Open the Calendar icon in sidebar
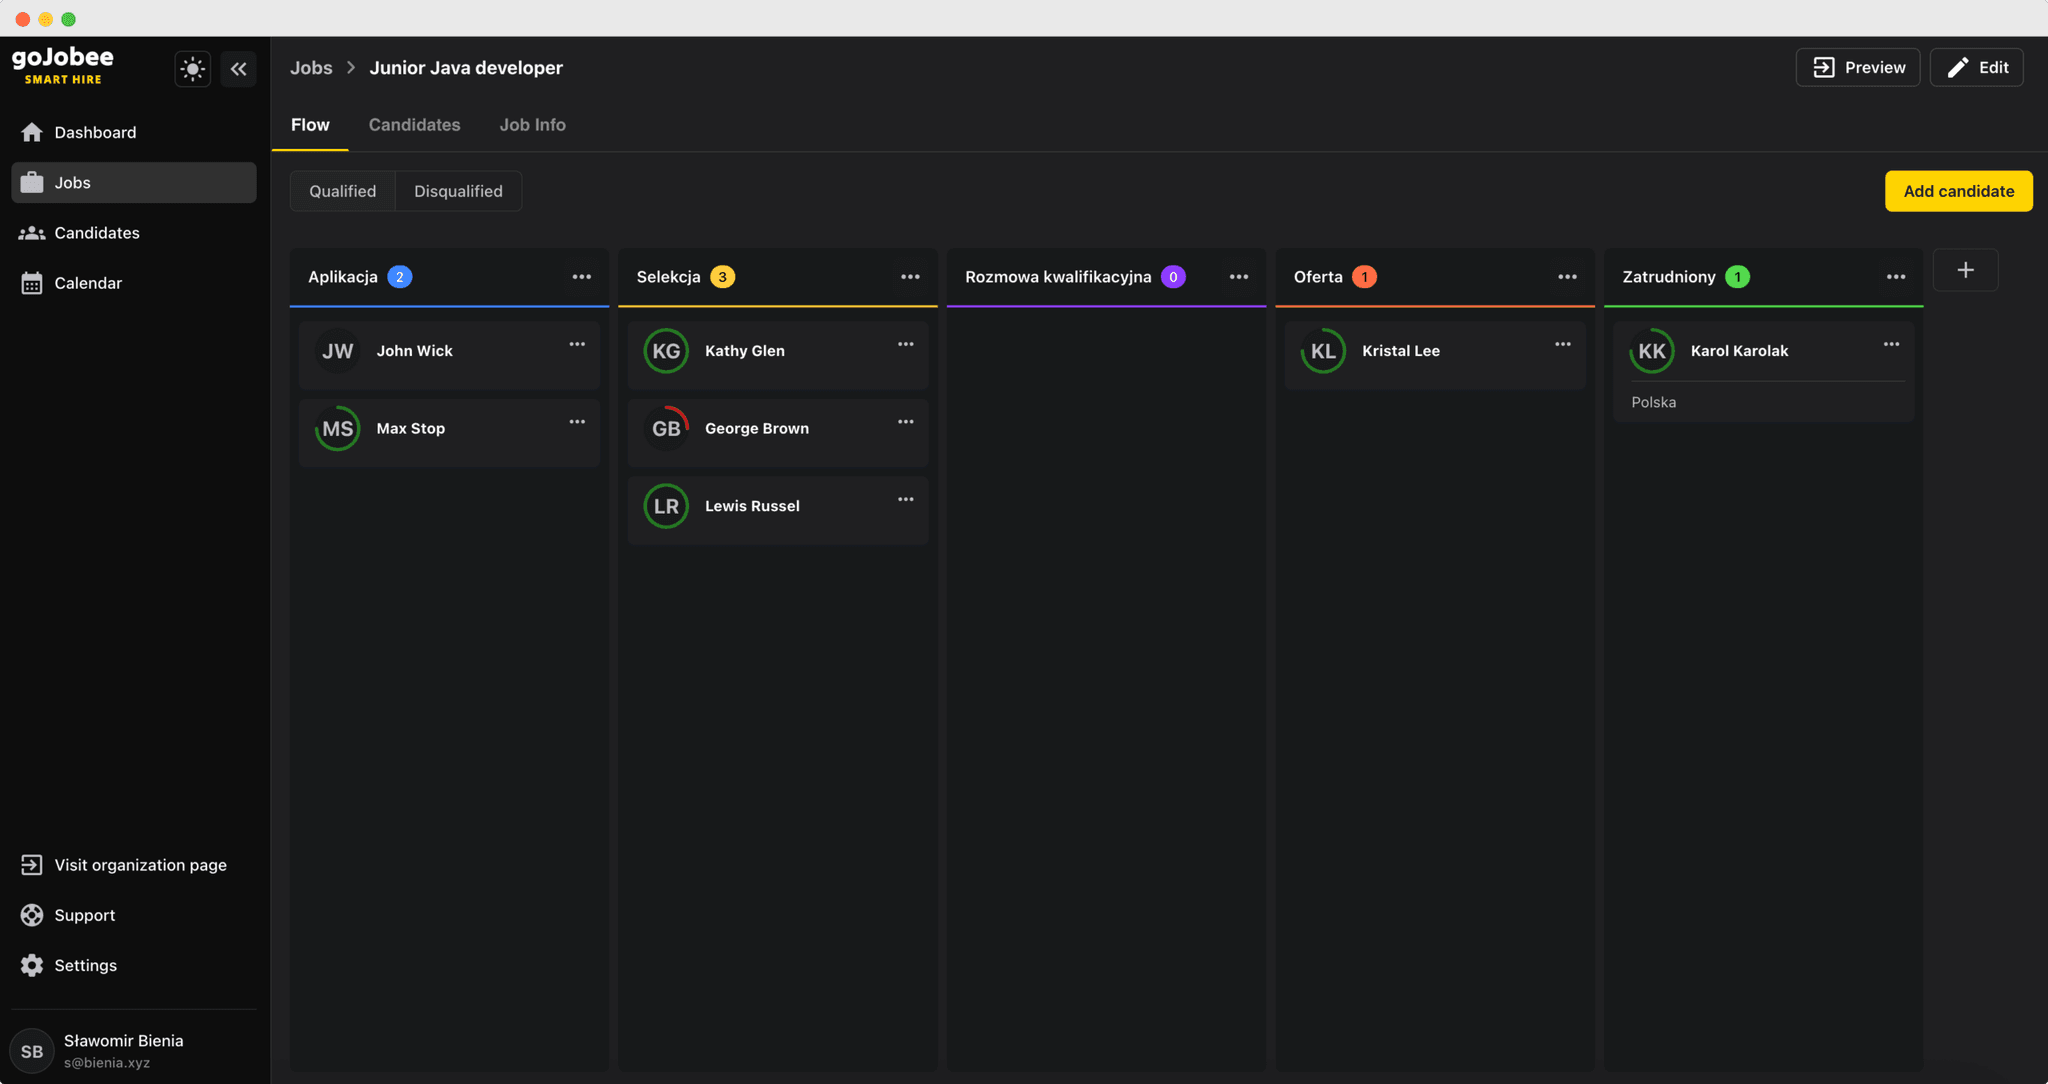 [32, 282]
